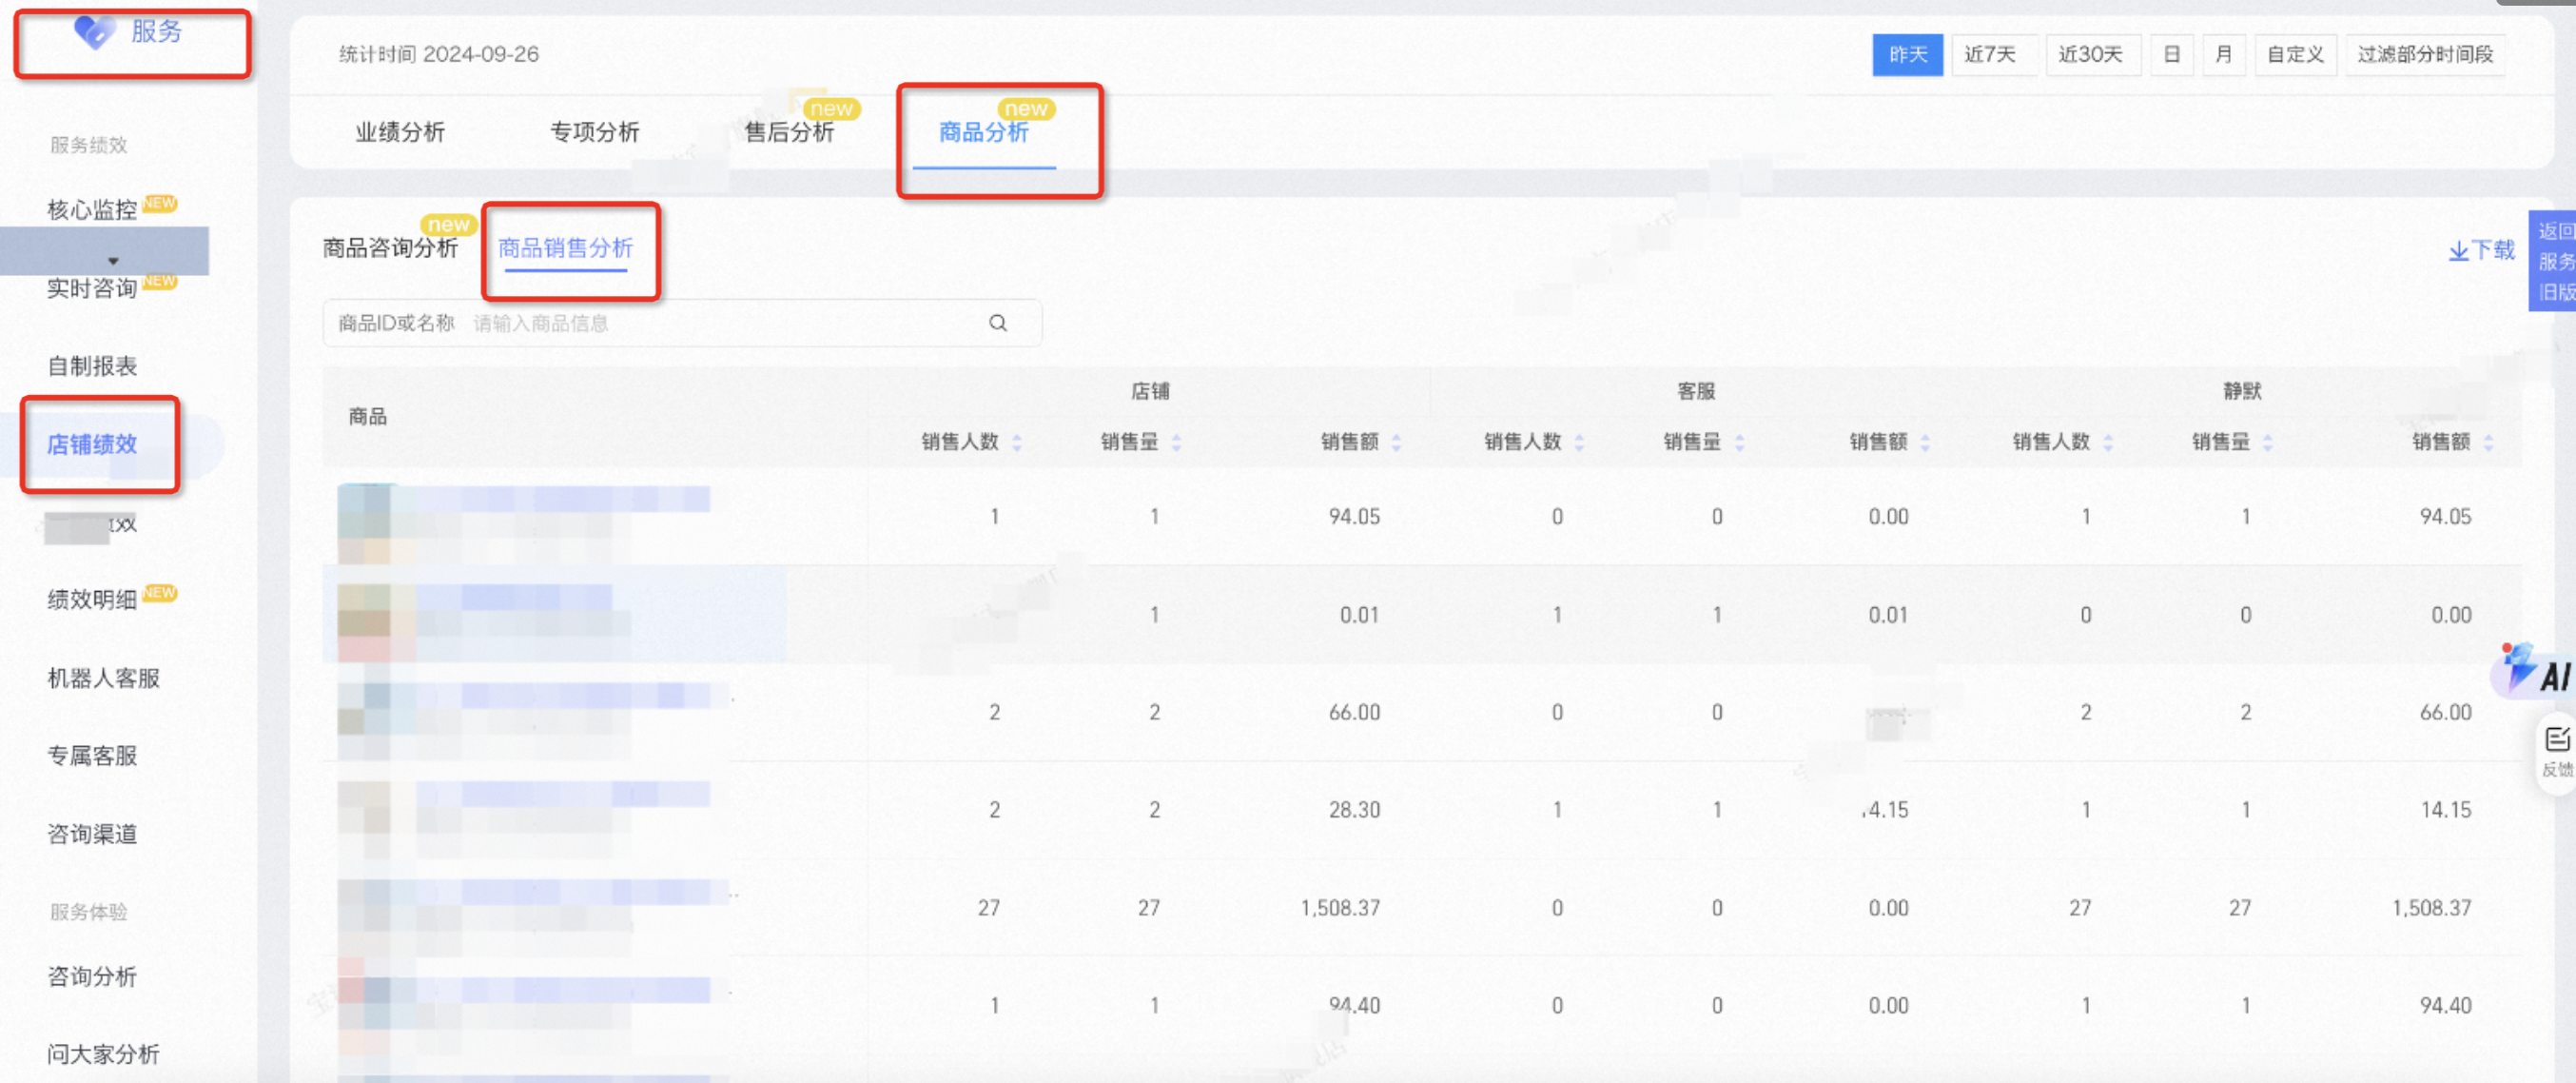Open 绩效明细 in the sidebar
Viewport: 2576px width, 1083px height.
[92, 600]
